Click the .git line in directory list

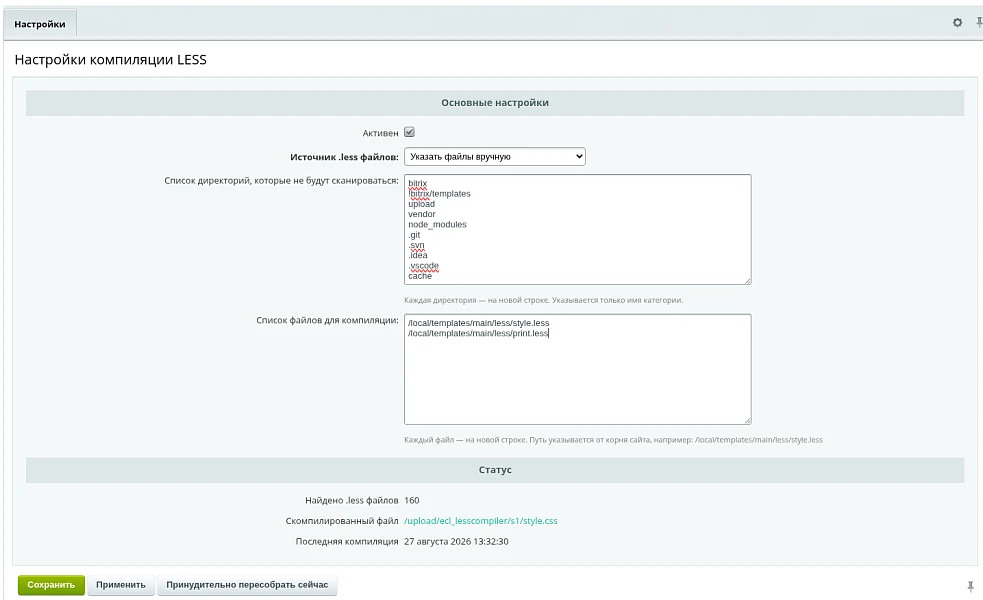[414, 235]
